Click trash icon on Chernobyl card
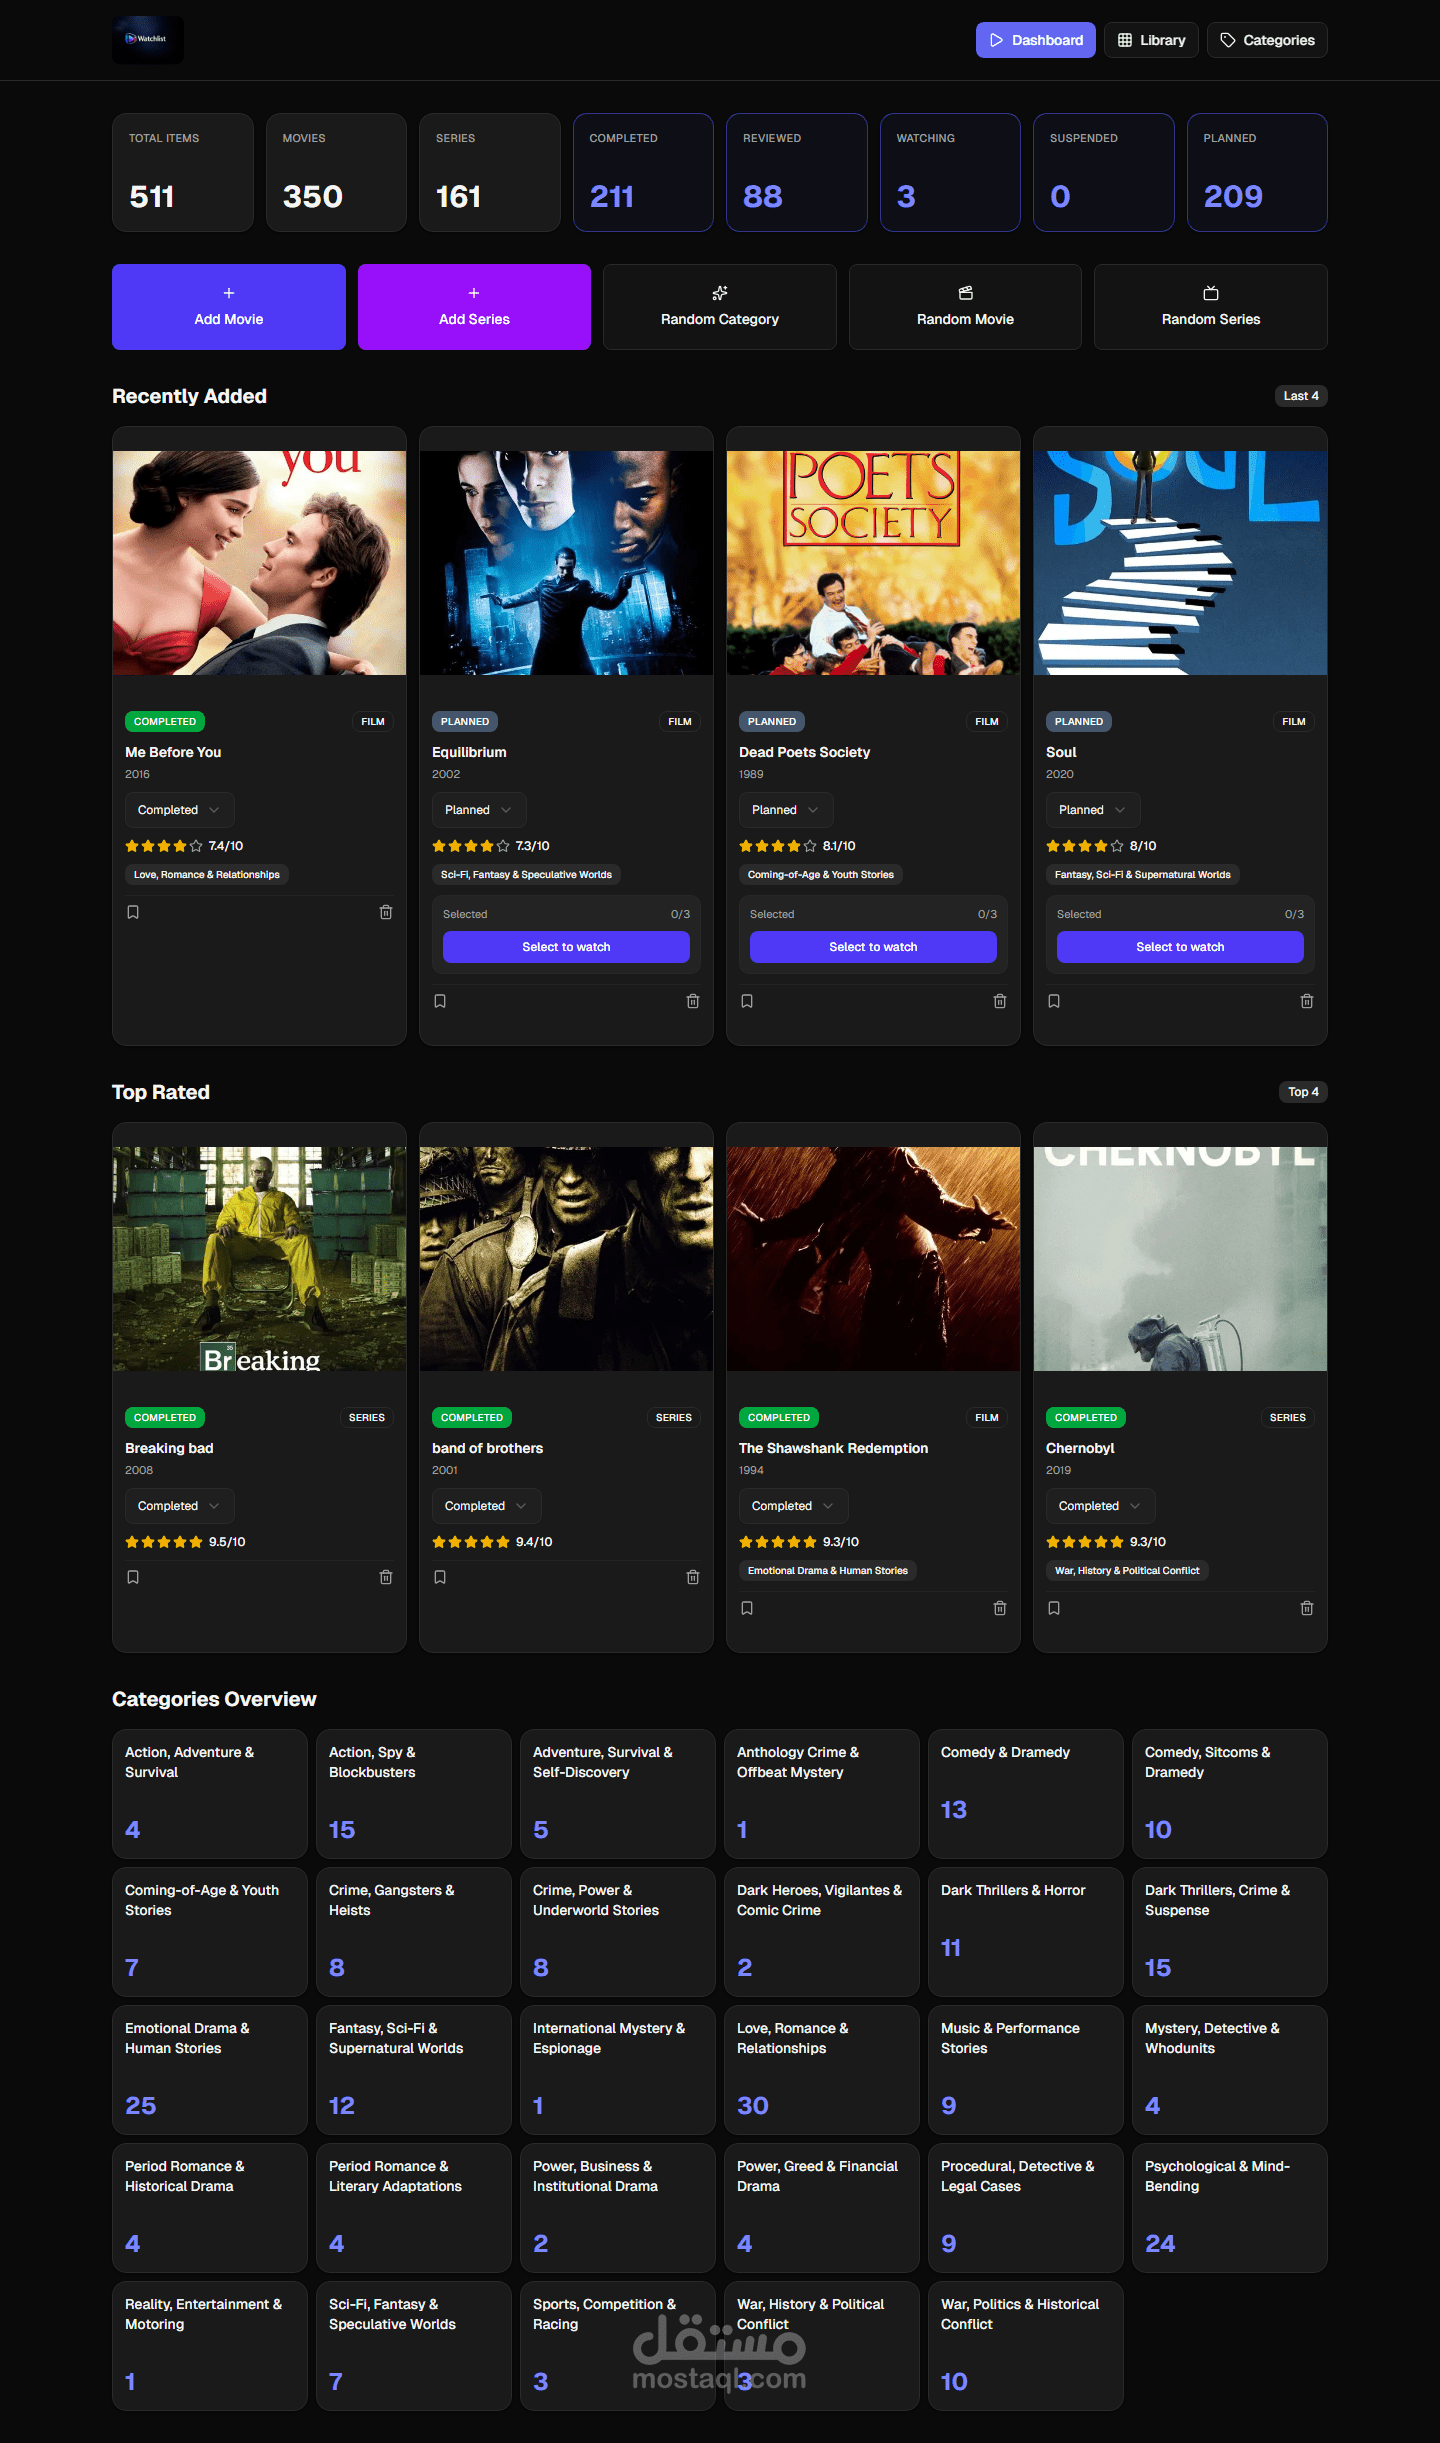This screenshot has width=1440, height=2443. (1307, 1608)
